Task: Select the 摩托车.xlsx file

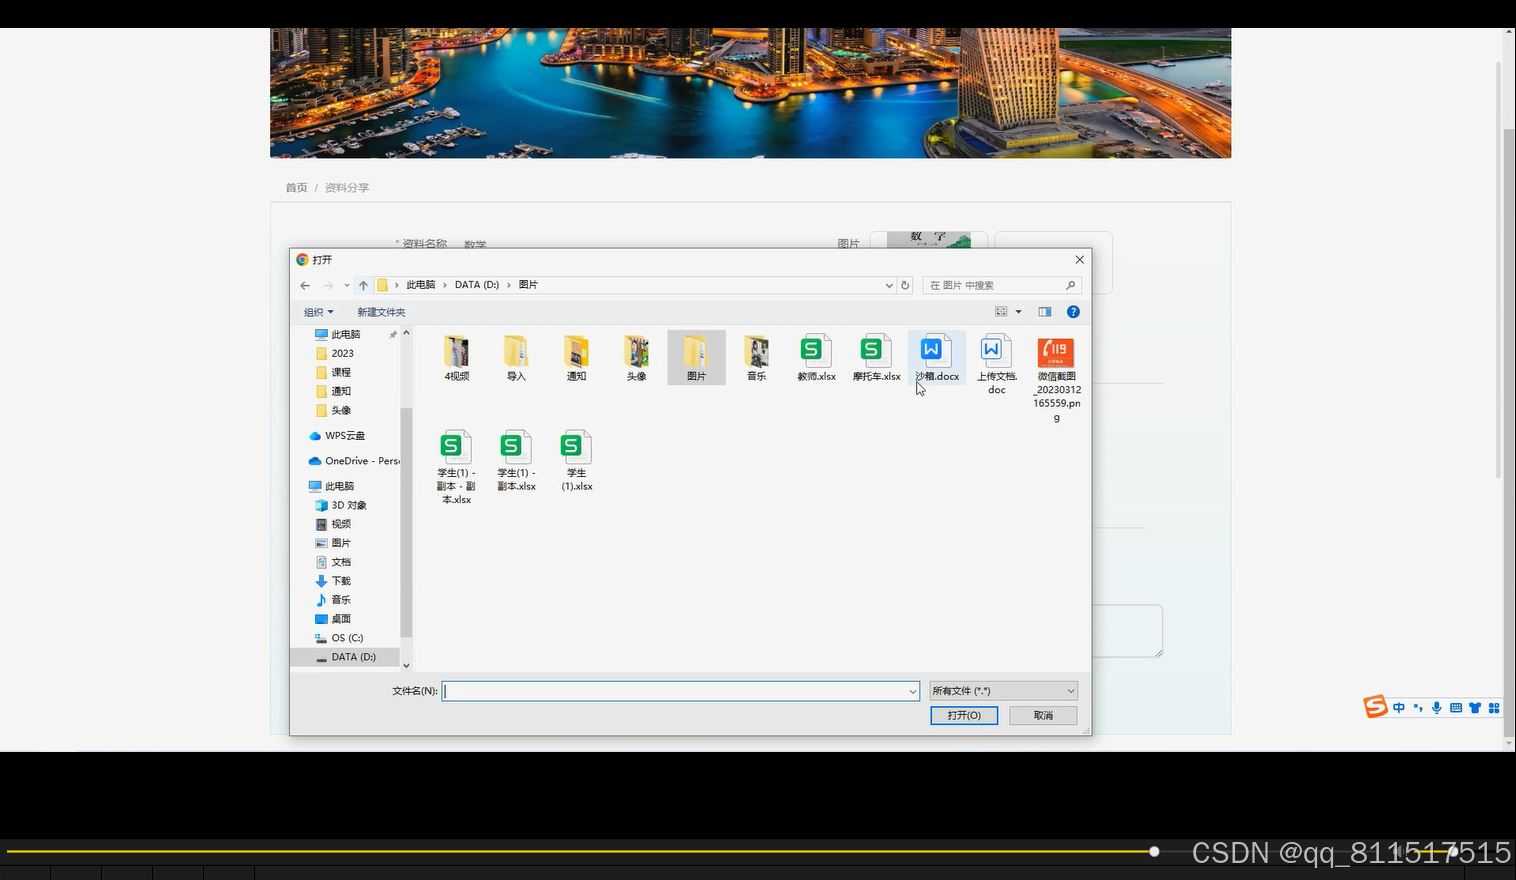Action: click(x=876, y=358)
